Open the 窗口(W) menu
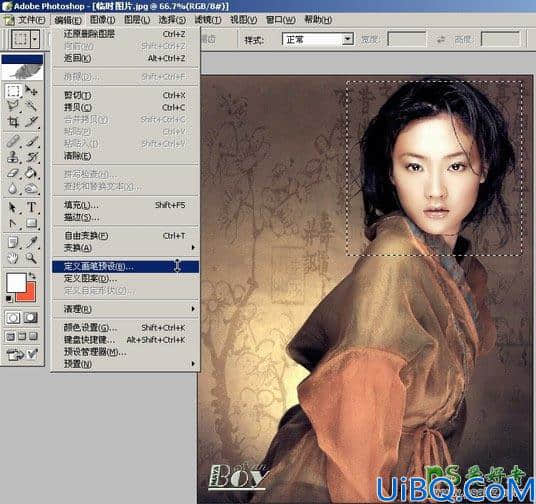Image resolution: width=536 pixels, height=504 pixels. 281,20
